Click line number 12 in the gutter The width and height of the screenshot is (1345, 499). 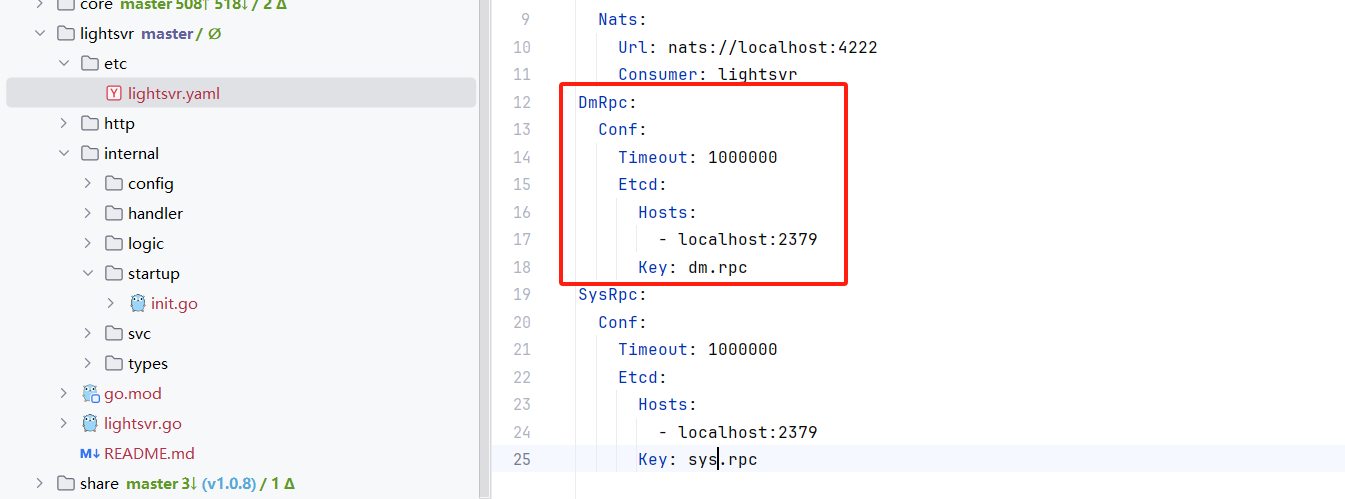(x=521, y=102)
